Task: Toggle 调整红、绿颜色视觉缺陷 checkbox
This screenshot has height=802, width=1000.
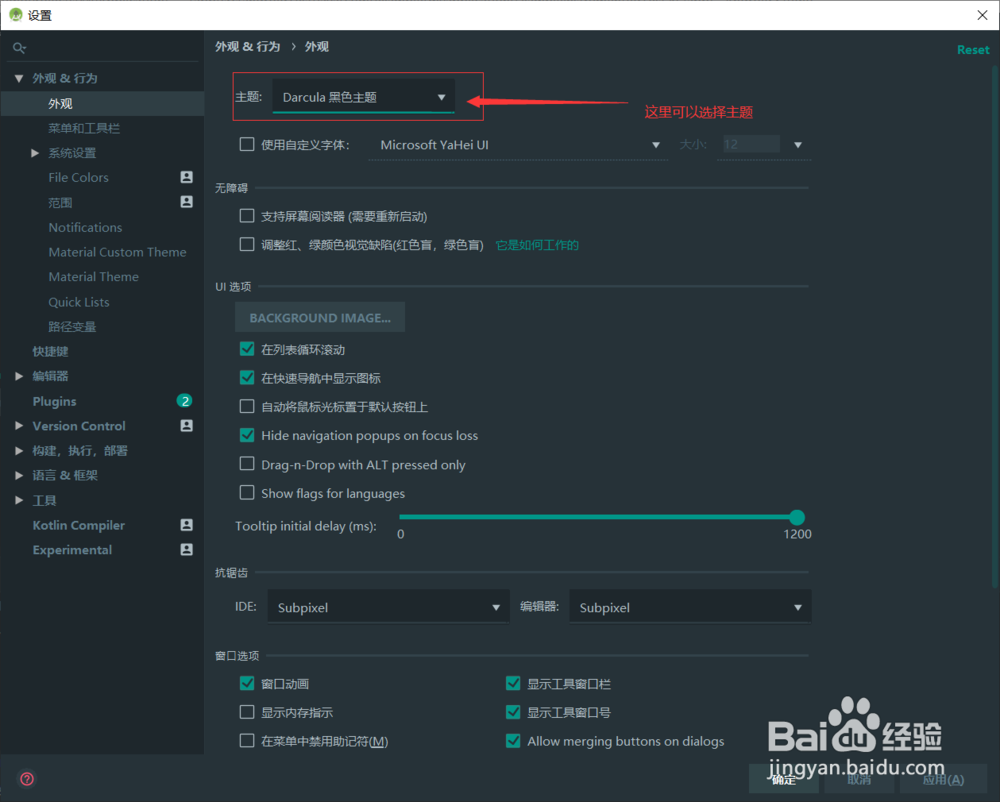Action: 247,244
